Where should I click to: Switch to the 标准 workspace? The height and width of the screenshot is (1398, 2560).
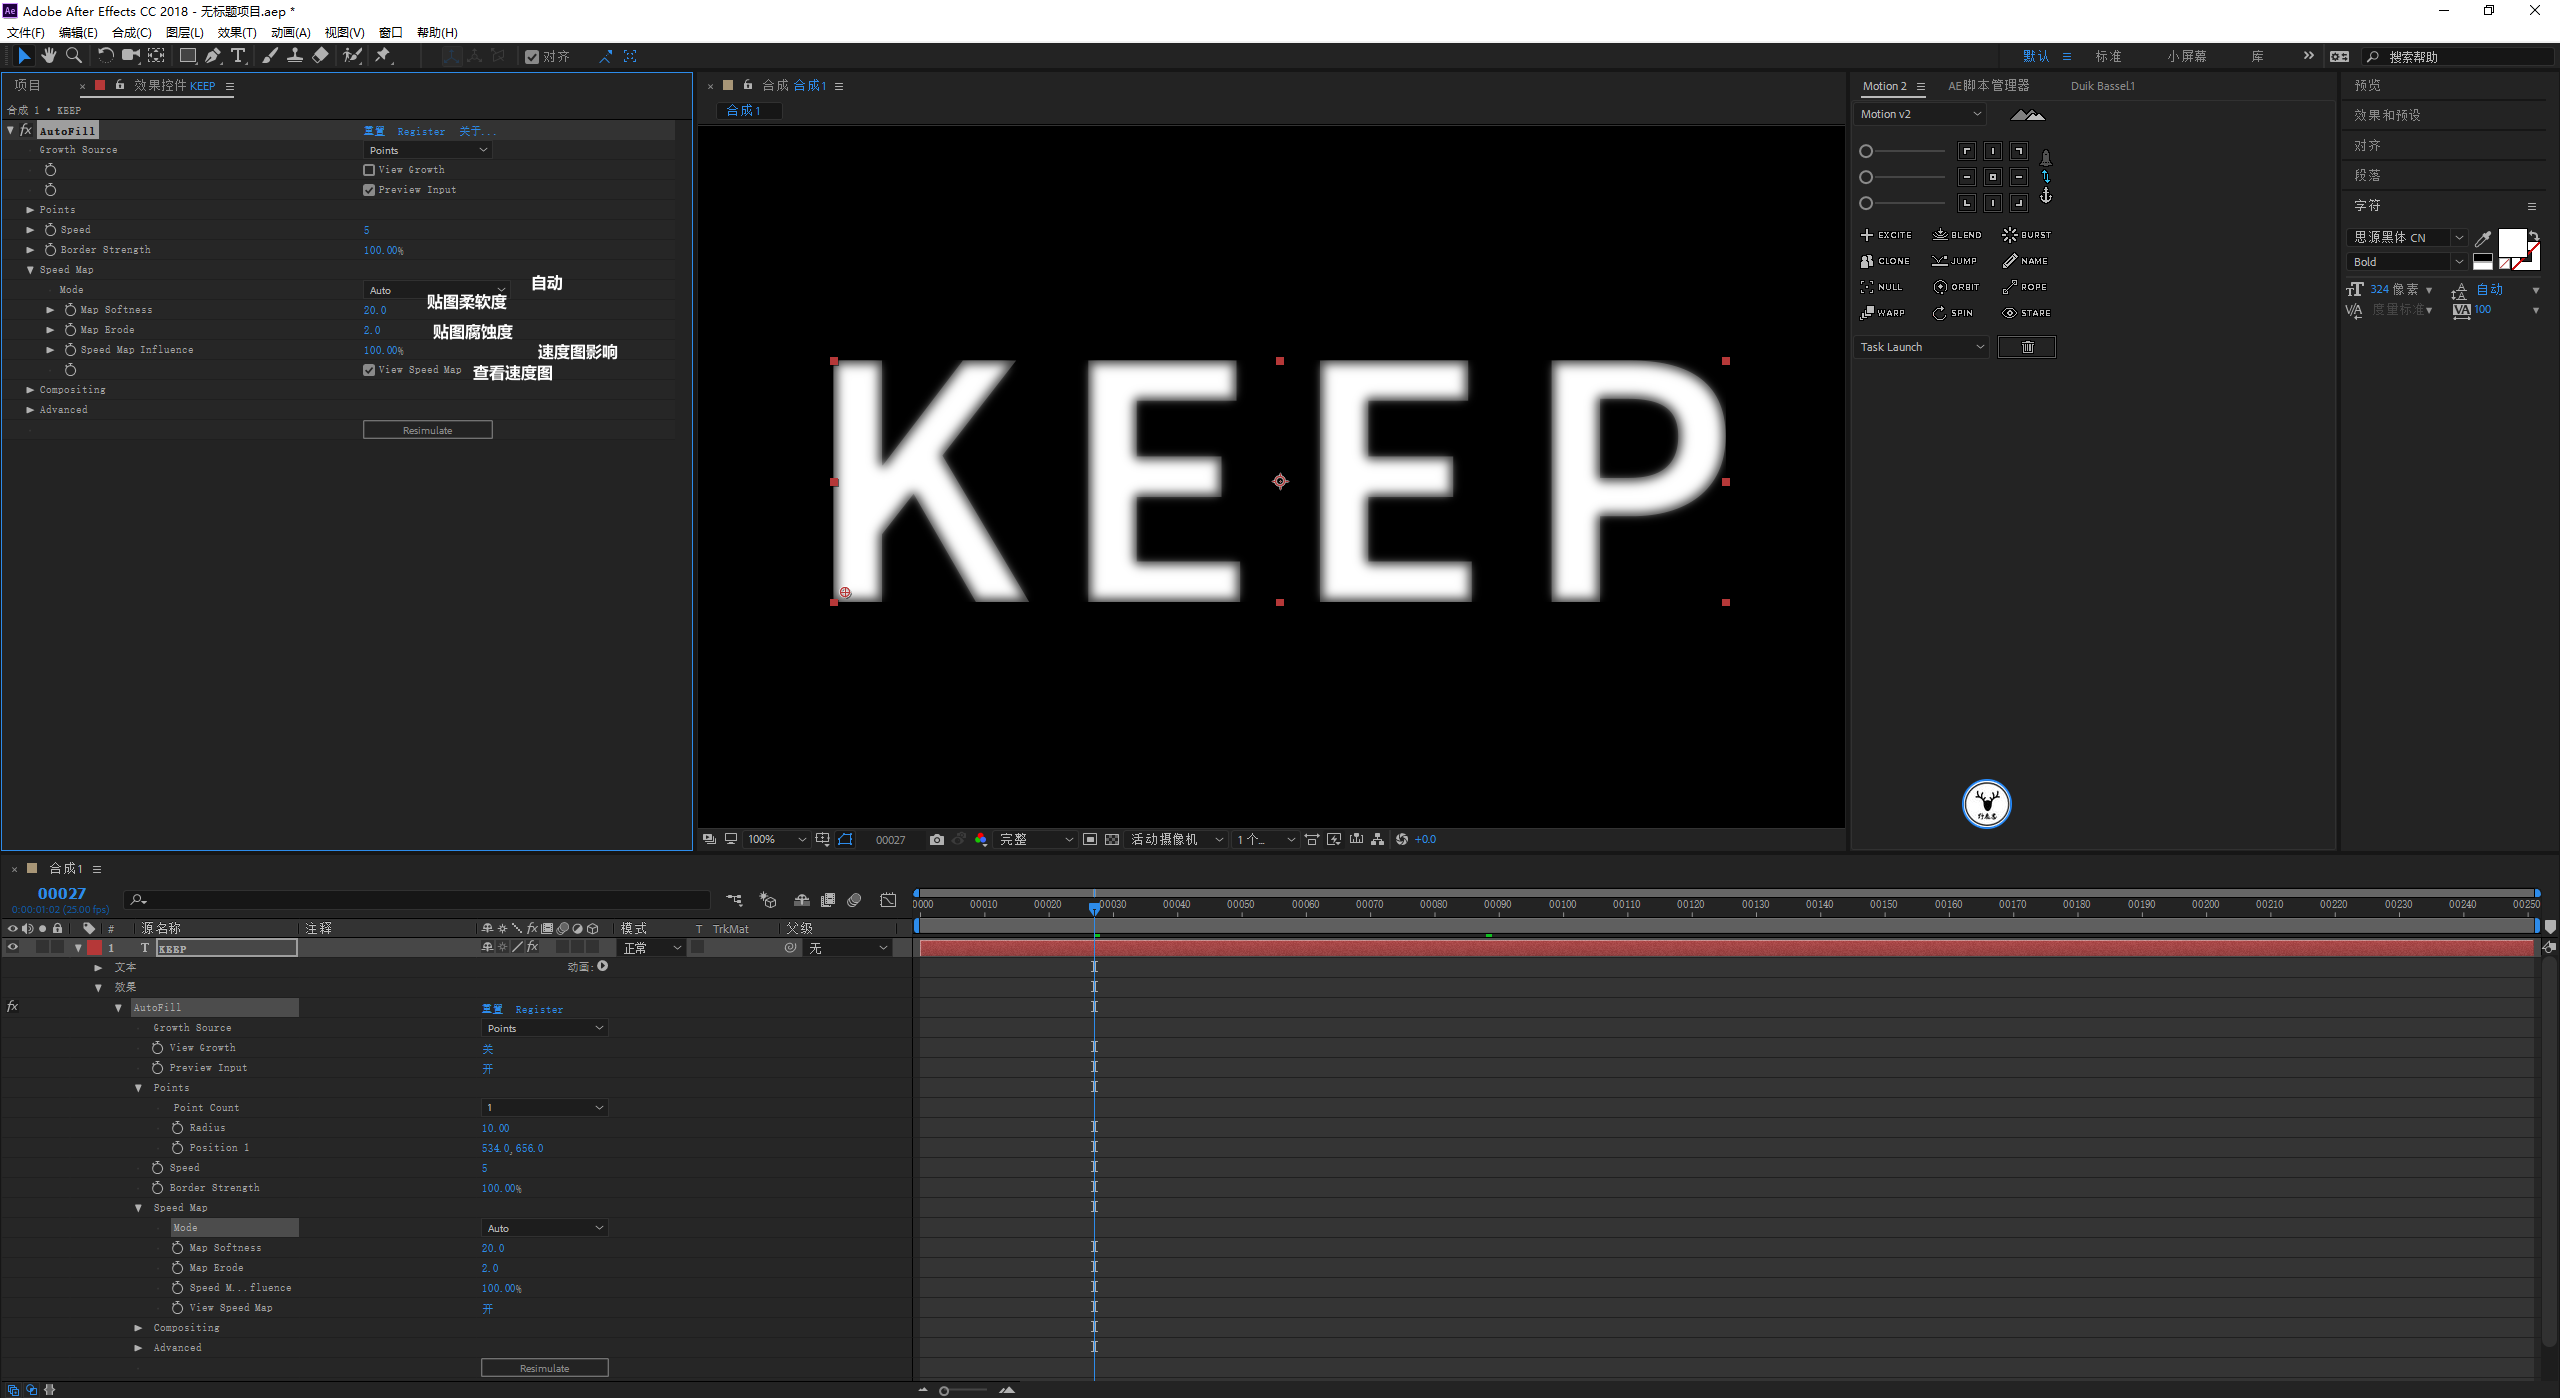coord(2108,56)
